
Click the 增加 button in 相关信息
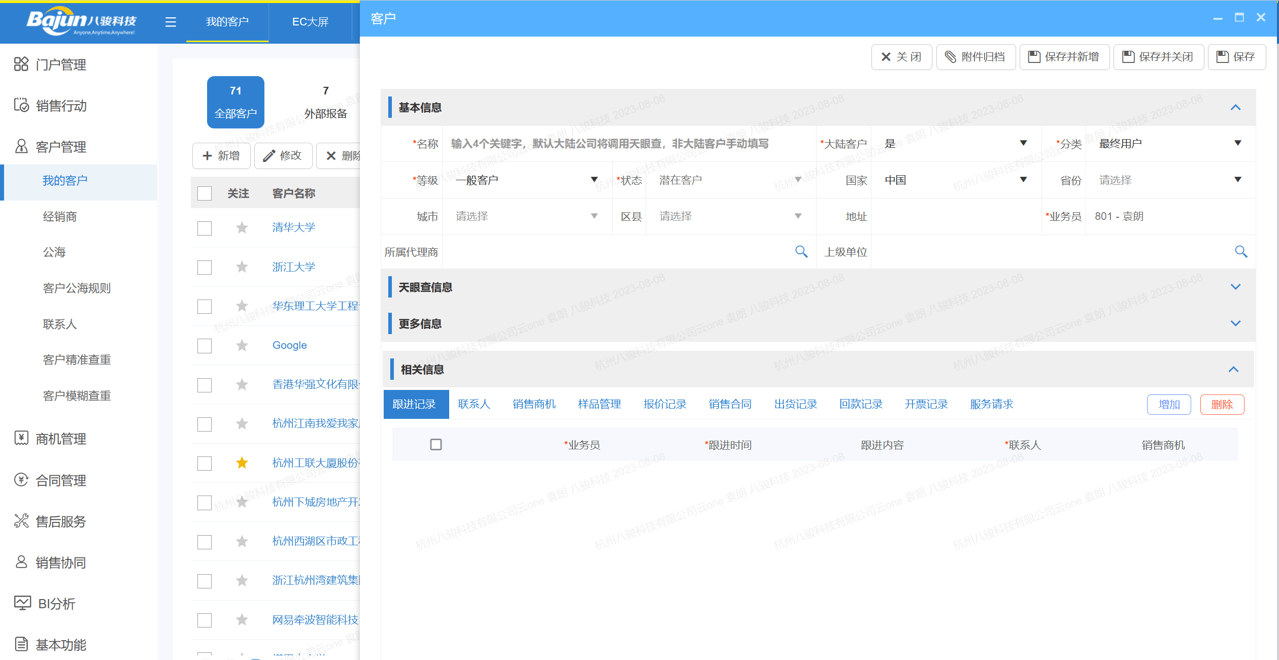point(1168,405)
